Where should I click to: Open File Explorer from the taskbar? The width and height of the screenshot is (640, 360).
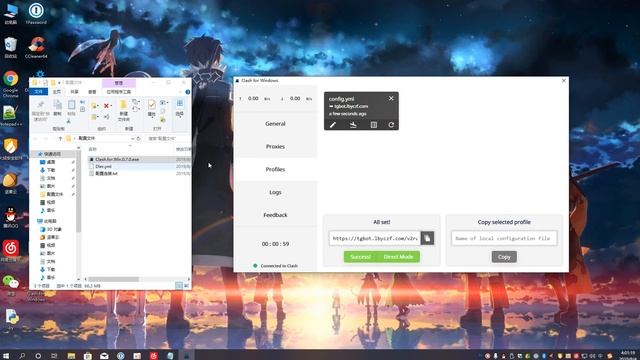pos(71,356)
